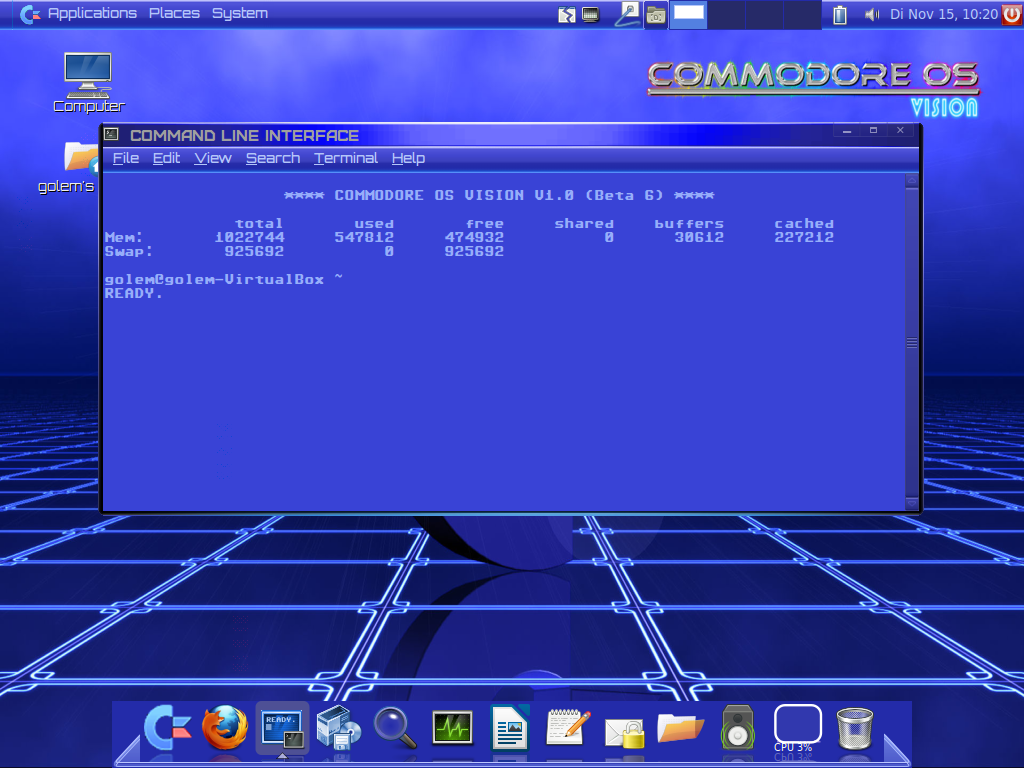Click the terminal vertical scrollbar handle
The image size is (1024, 768).
(912, 343)
